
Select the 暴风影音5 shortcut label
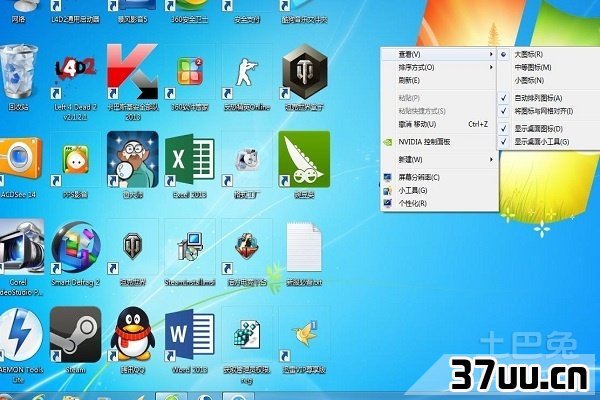click(132, 20)
